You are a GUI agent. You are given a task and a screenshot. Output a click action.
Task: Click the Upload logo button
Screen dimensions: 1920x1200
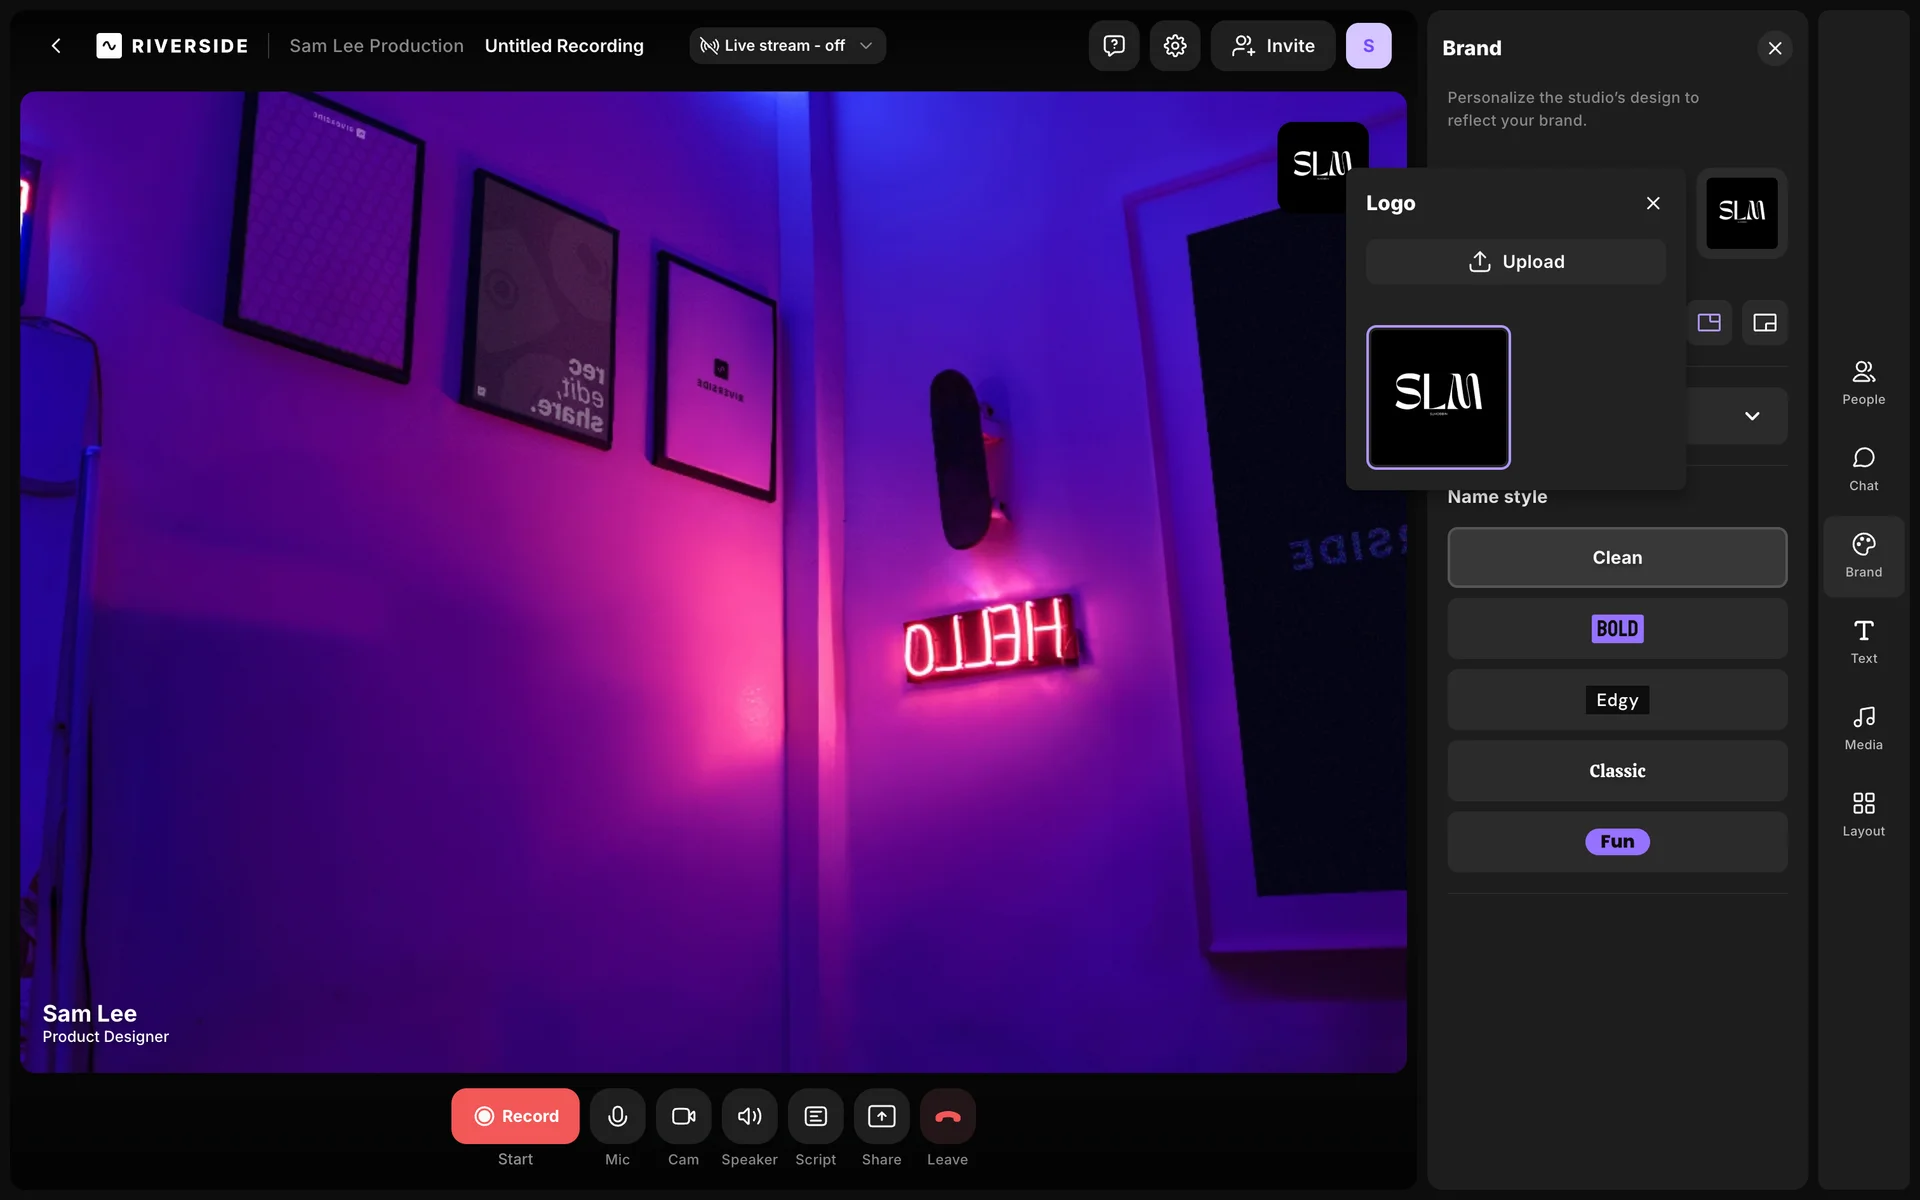pos(1515,262)
